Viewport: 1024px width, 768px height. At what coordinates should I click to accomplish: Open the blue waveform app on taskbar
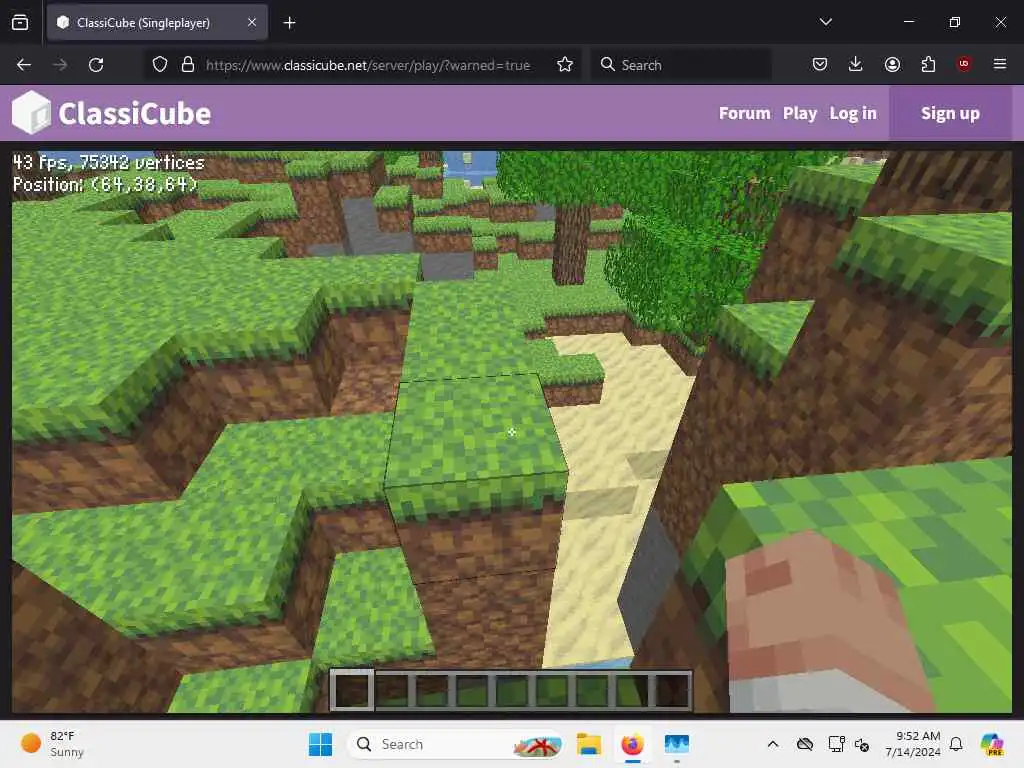[677, 744]
